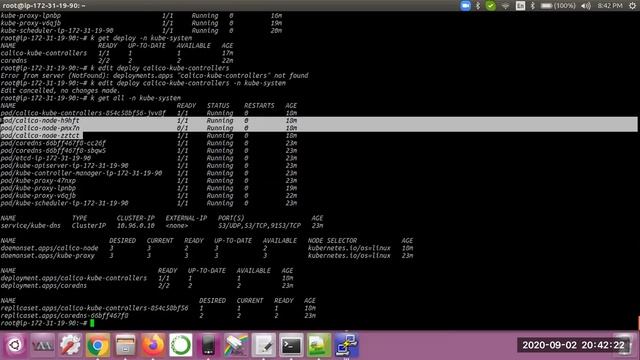The image size is (640, 360).
Task: Click daemonset.apps/calico-node text
Action: coord(49,248)
